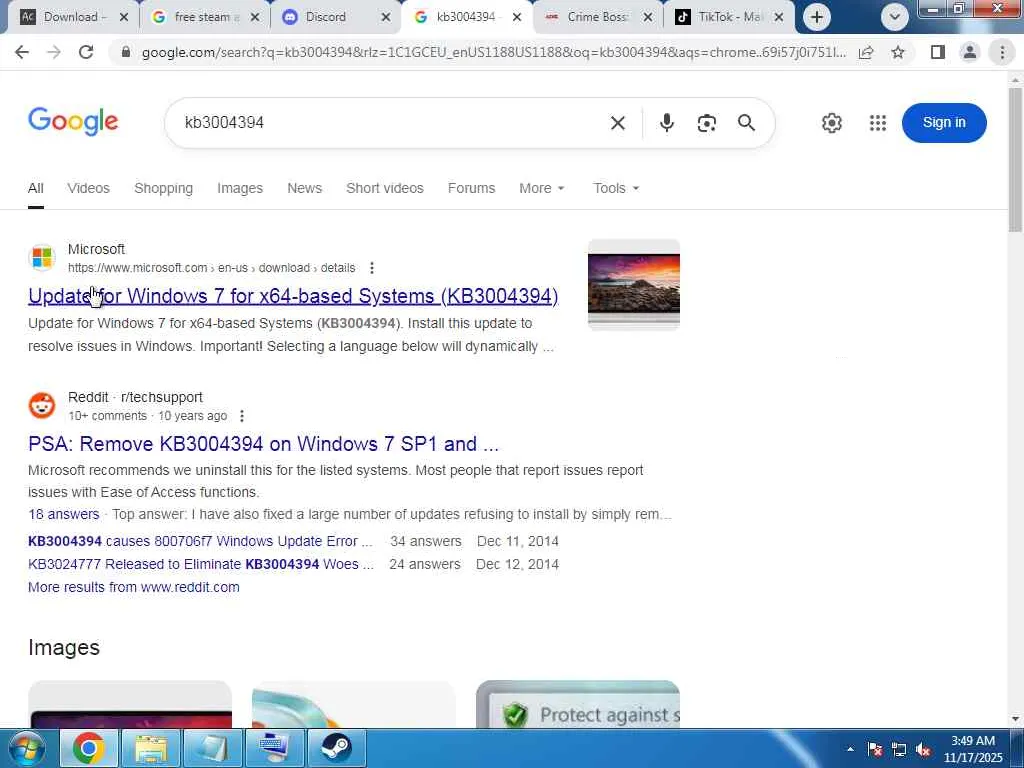Select the Short videos filter

[385, 188]
